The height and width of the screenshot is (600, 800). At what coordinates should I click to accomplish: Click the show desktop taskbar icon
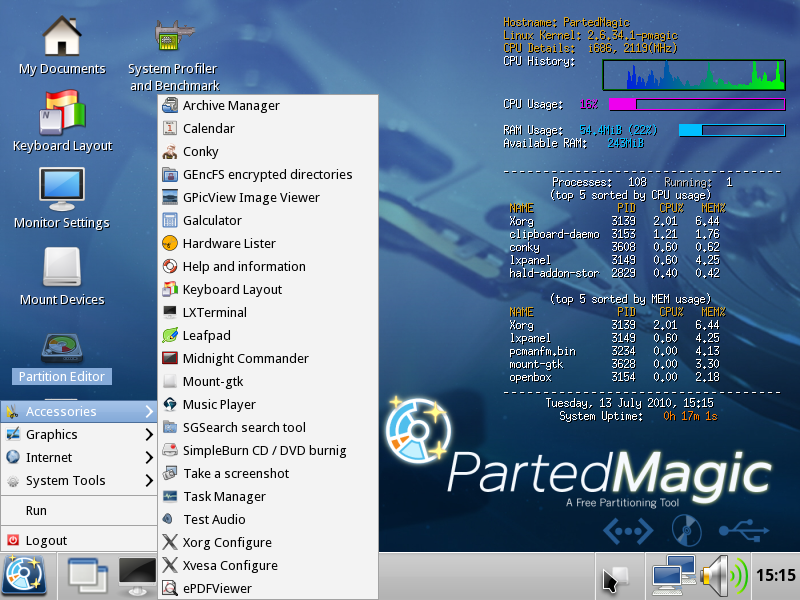(87, 575)
